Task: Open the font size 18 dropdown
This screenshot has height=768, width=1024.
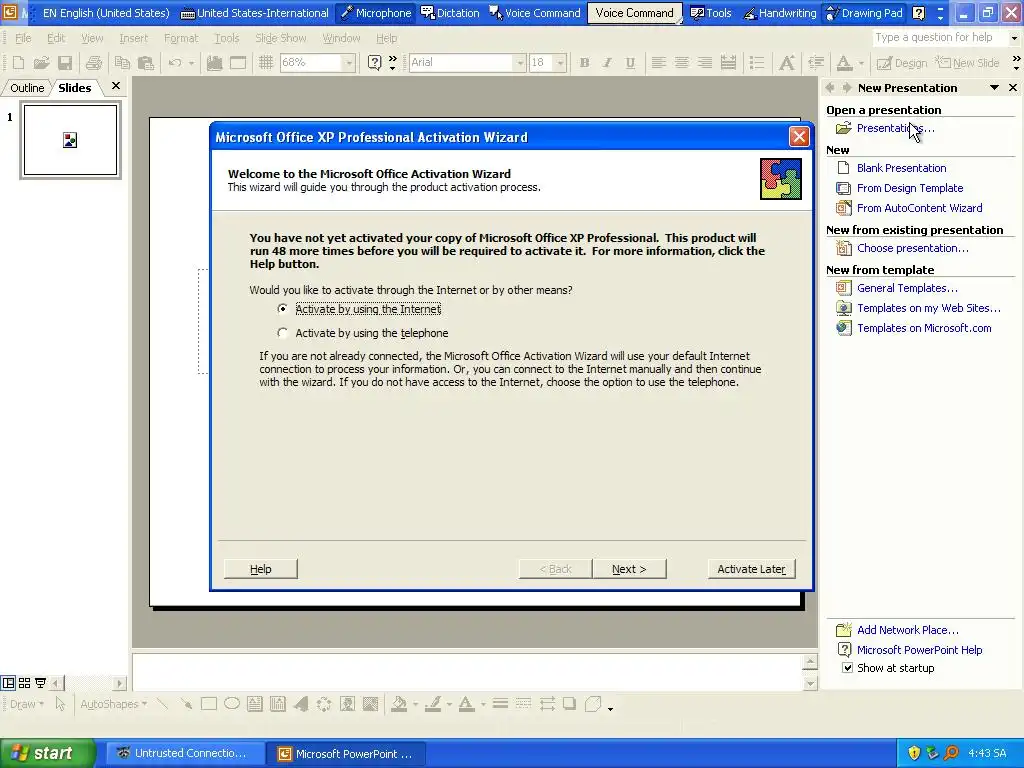Action: click(560, 63)
